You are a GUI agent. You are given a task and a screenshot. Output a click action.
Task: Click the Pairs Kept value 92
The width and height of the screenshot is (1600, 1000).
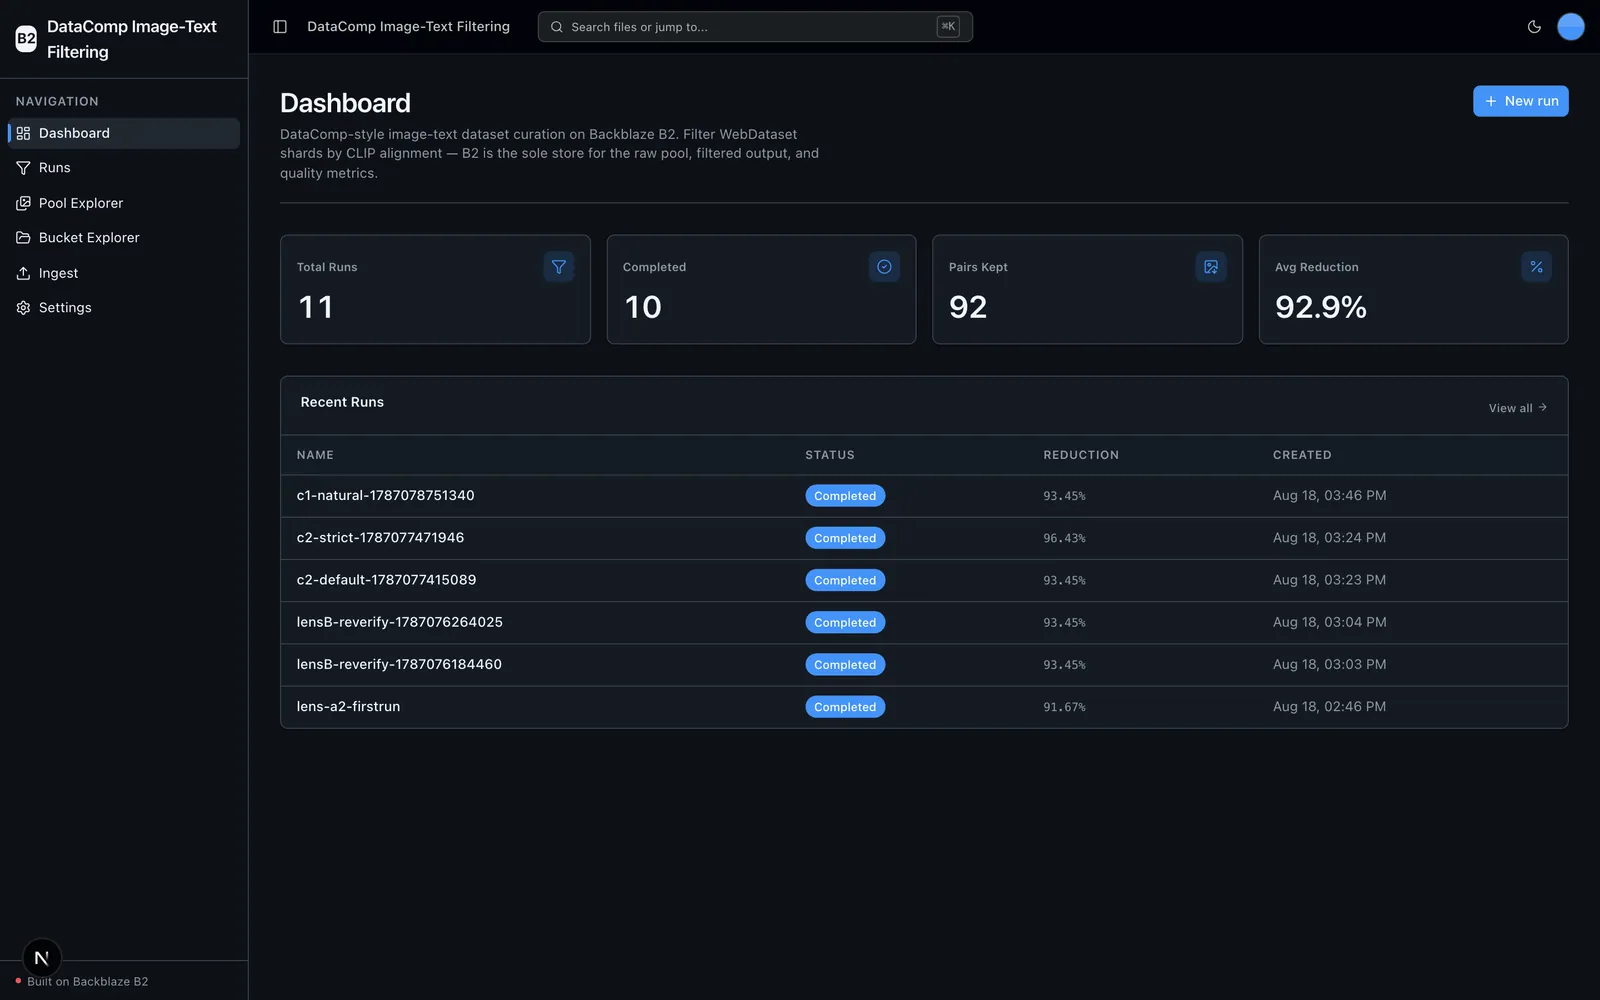pos(968,307)
